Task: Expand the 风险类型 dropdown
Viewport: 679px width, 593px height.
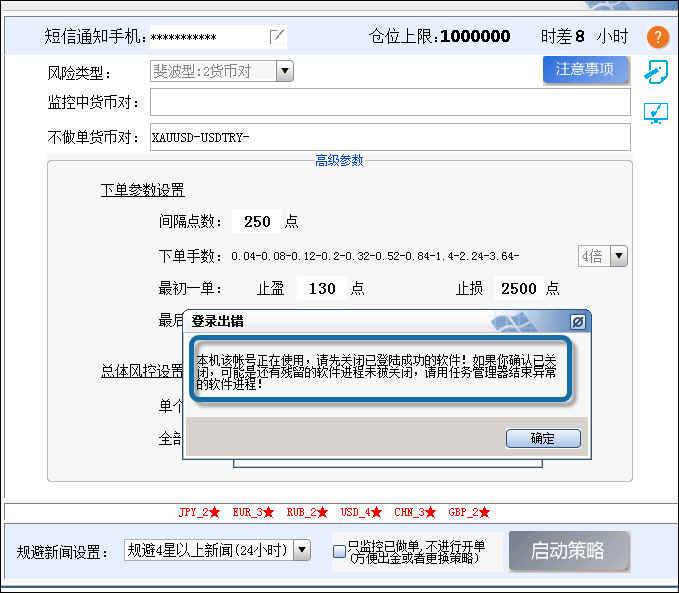Action: (x=284, y=71)
